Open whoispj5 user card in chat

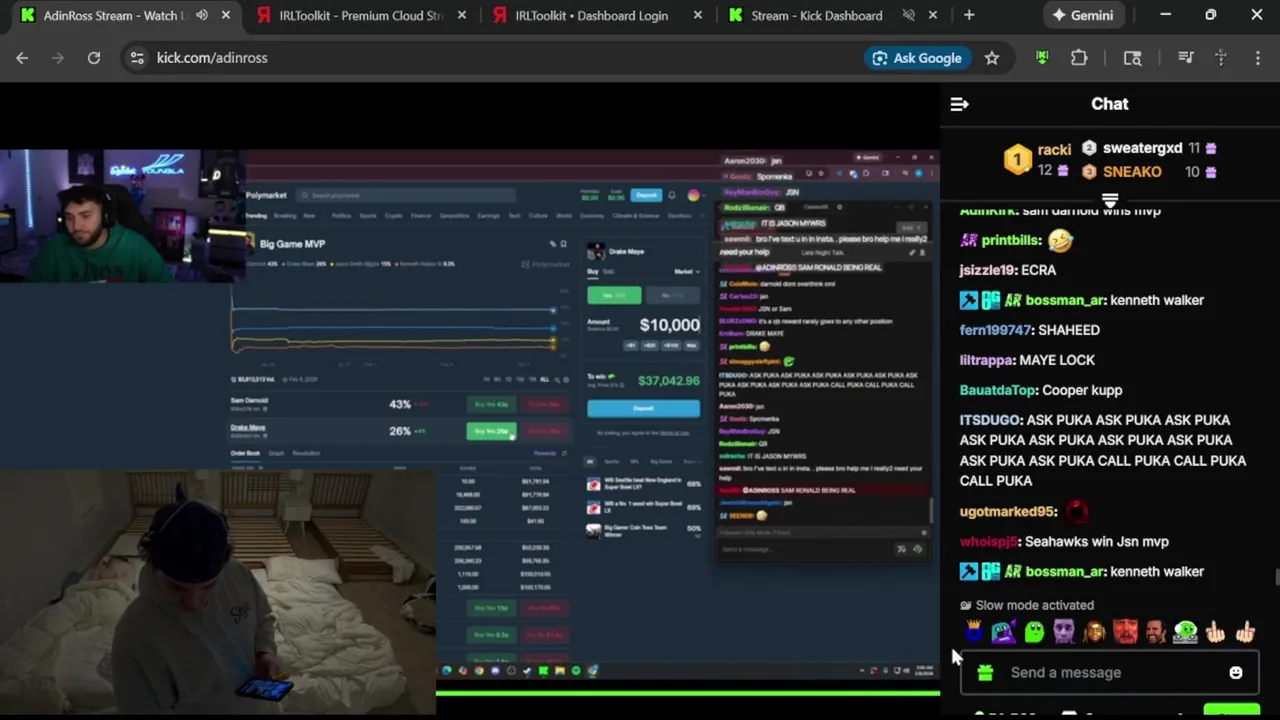click(x=988, y=541)
